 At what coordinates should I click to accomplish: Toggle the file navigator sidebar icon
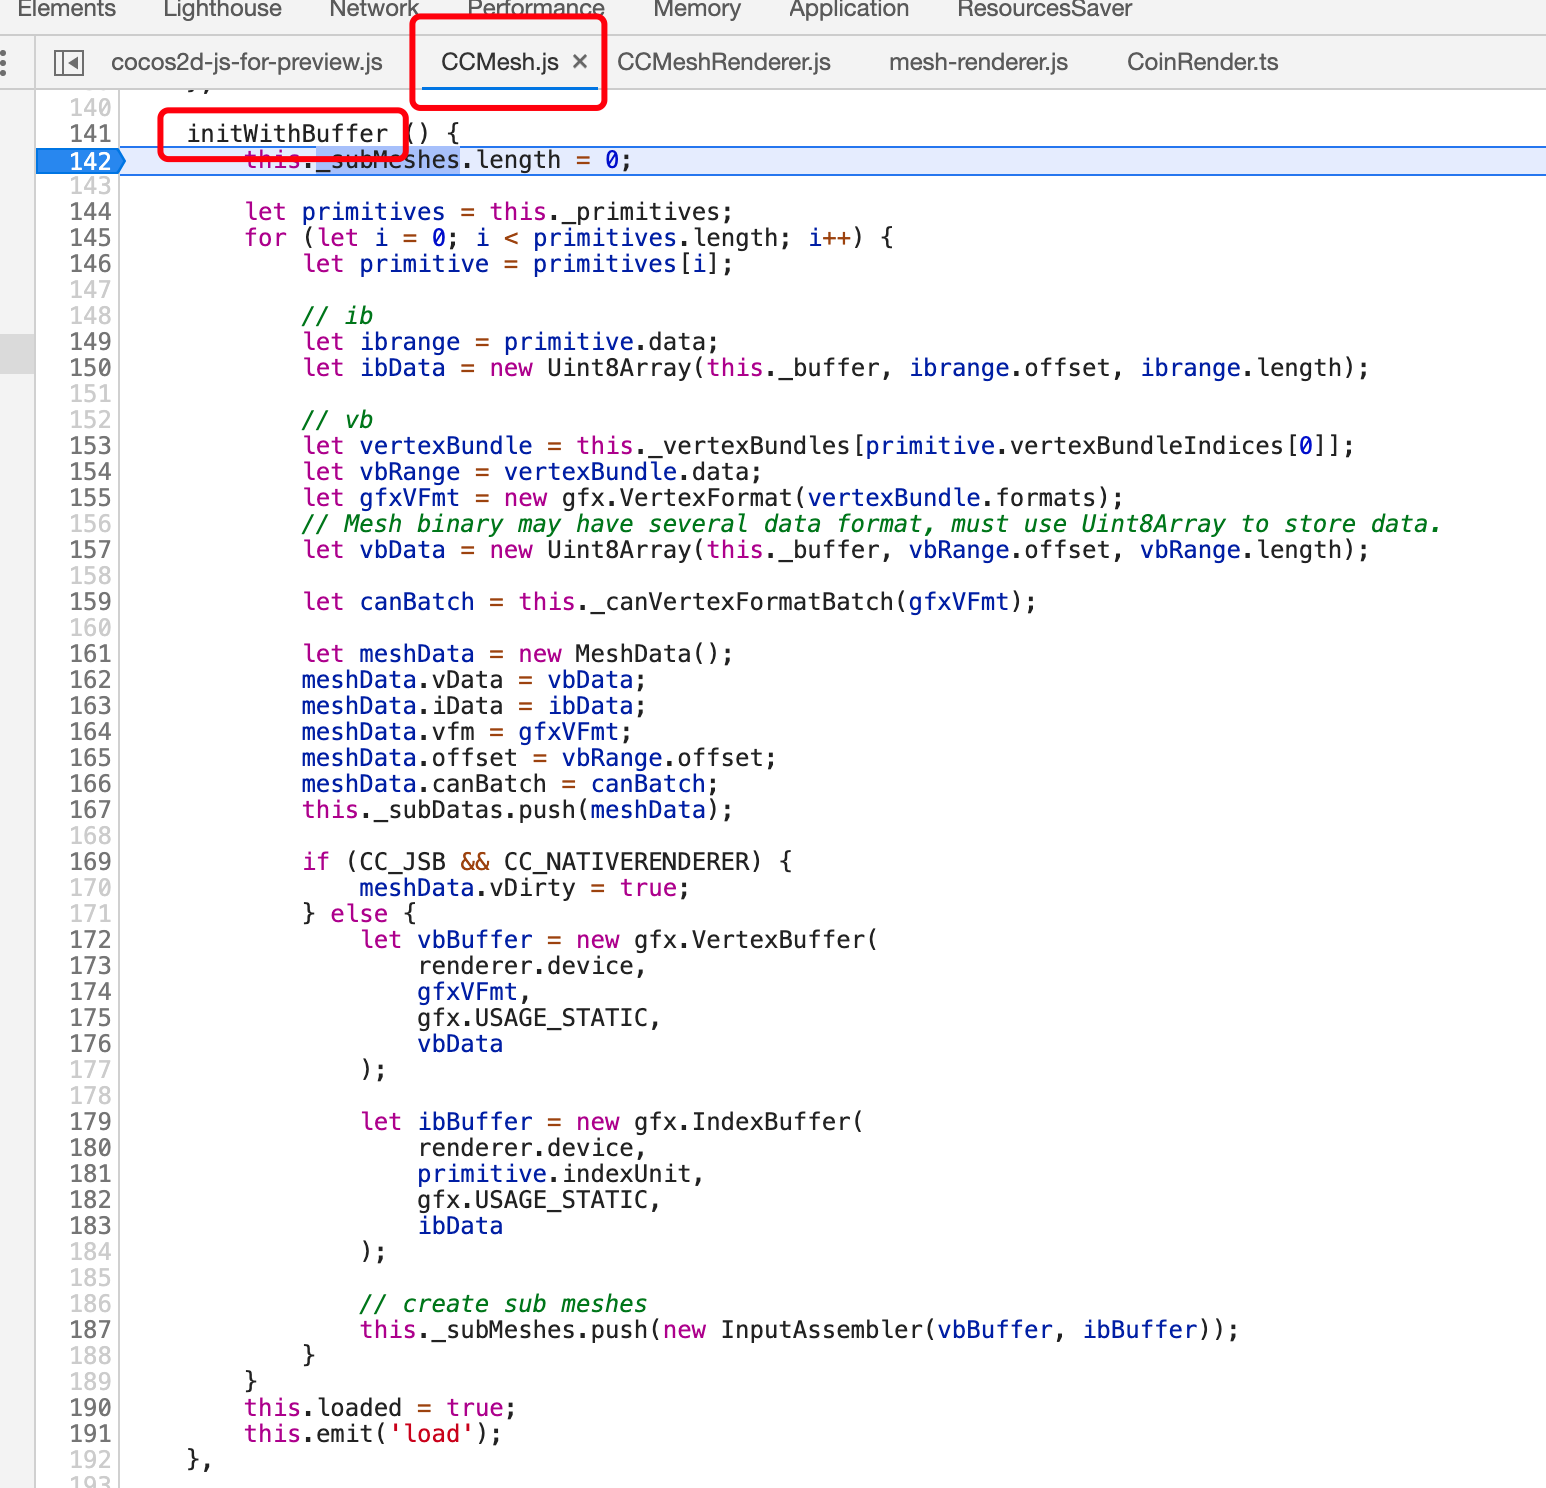pyautogui.click(x=69, y=62)
